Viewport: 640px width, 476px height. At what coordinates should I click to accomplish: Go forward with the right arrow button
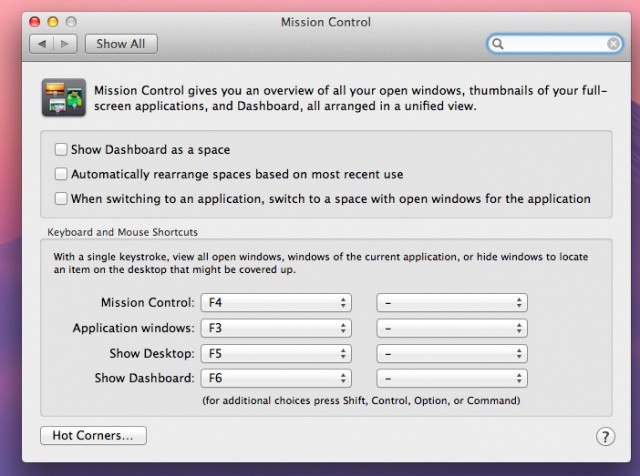click(65, 44)
